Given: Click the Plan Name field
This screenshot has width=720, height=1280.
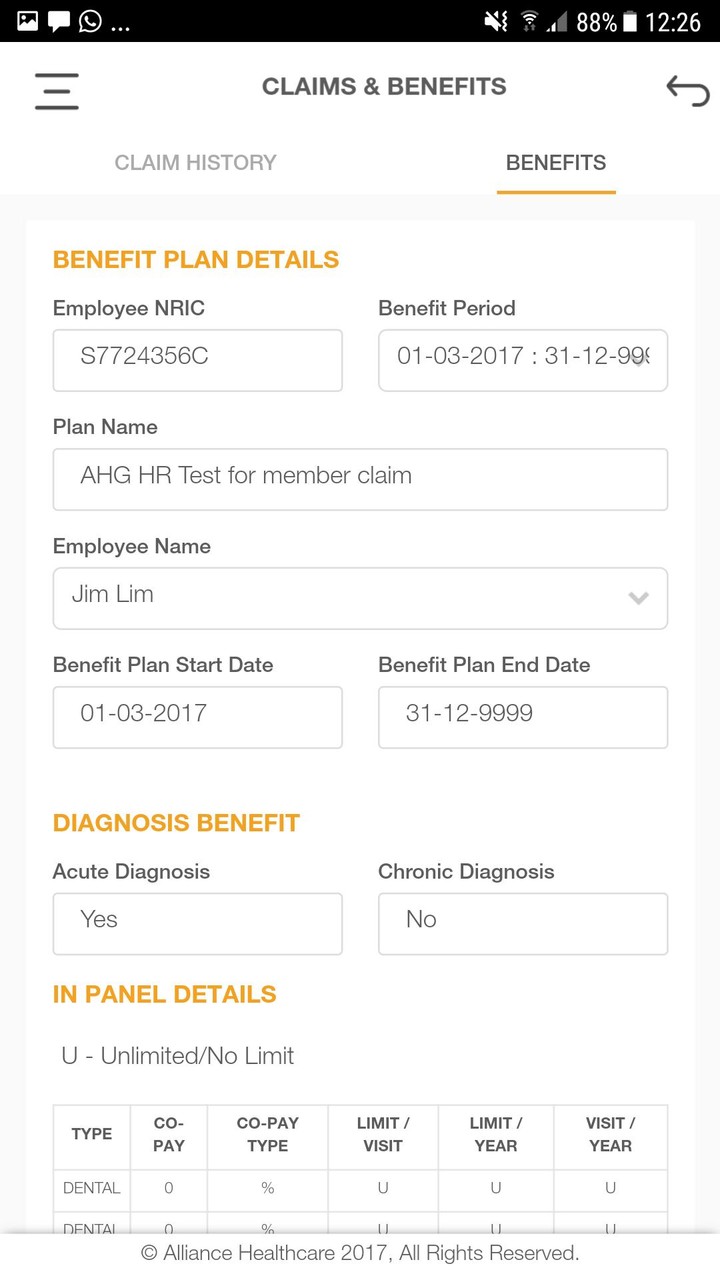Looking at the screenshot, I should coord(360,479).
